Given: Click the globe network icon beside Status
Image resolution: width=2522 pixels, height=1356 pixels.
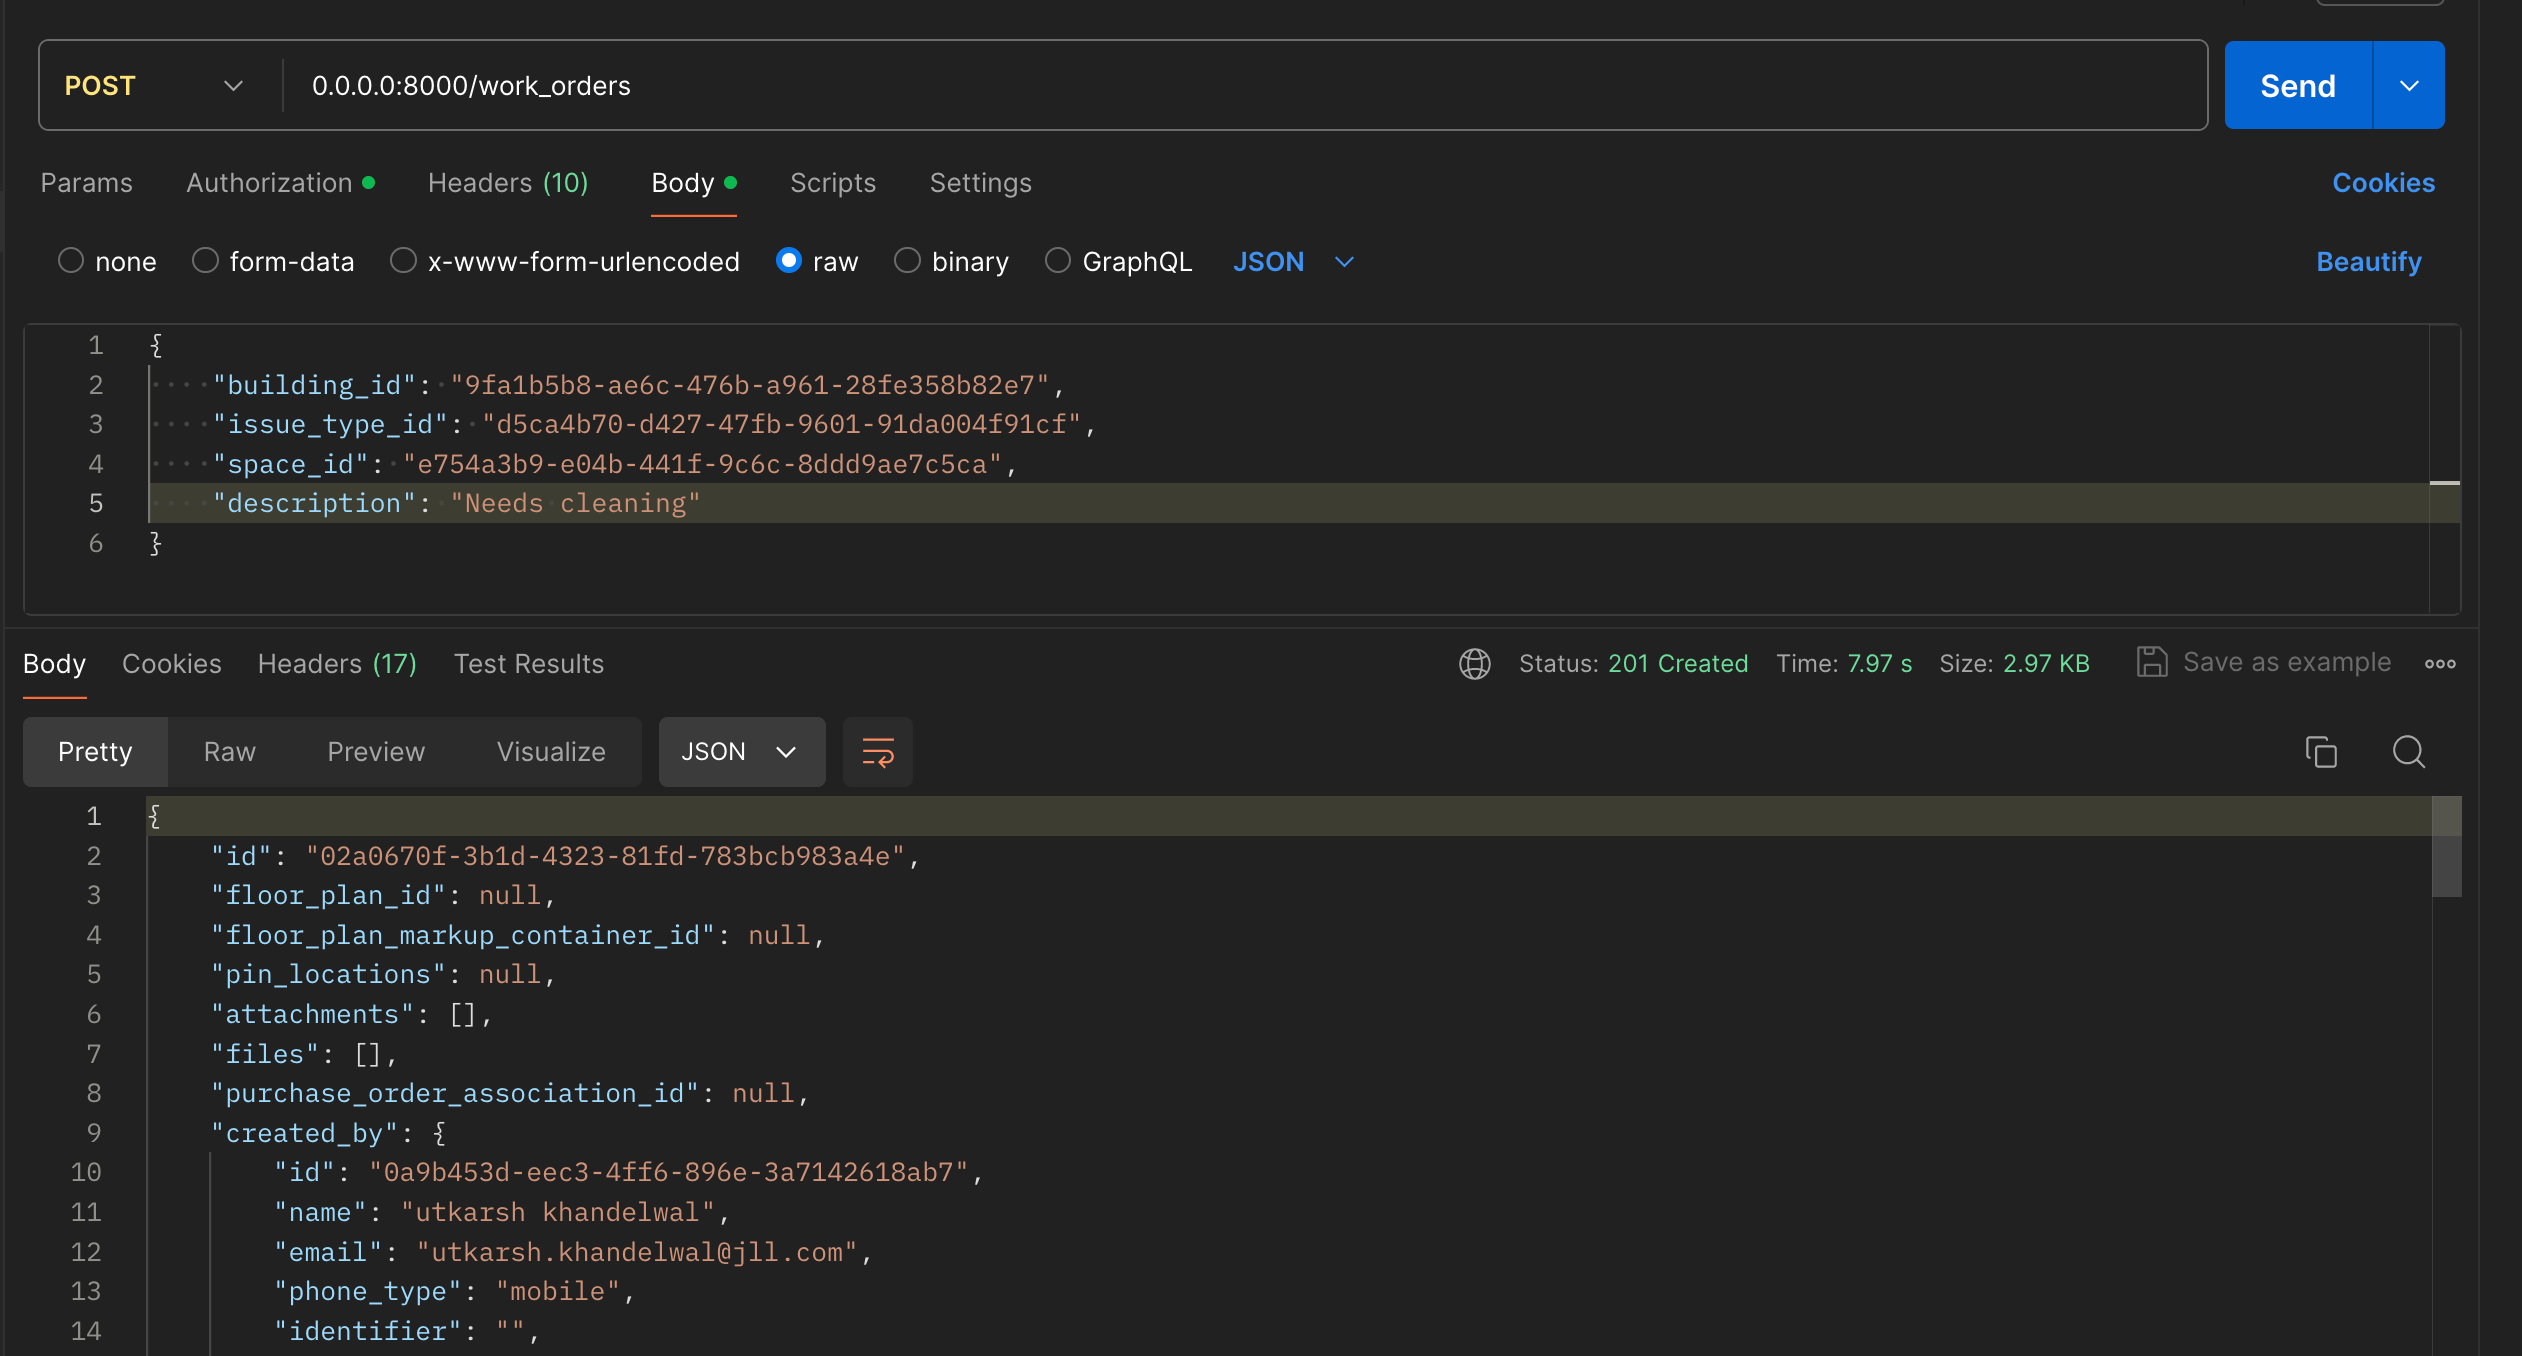Looking at the screenshot, I should [x=1474, y=664].
